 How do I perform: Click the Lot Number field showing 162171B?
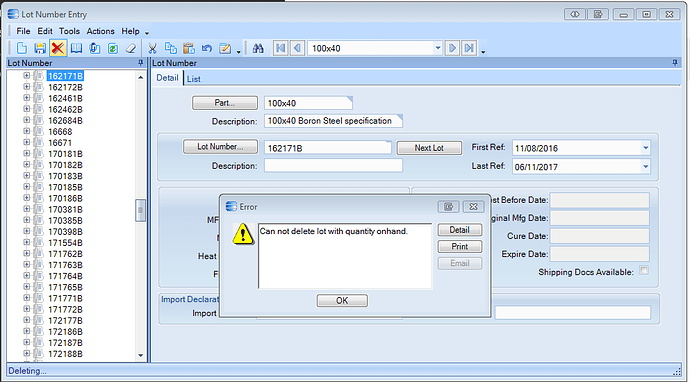[x=327, y=148]
